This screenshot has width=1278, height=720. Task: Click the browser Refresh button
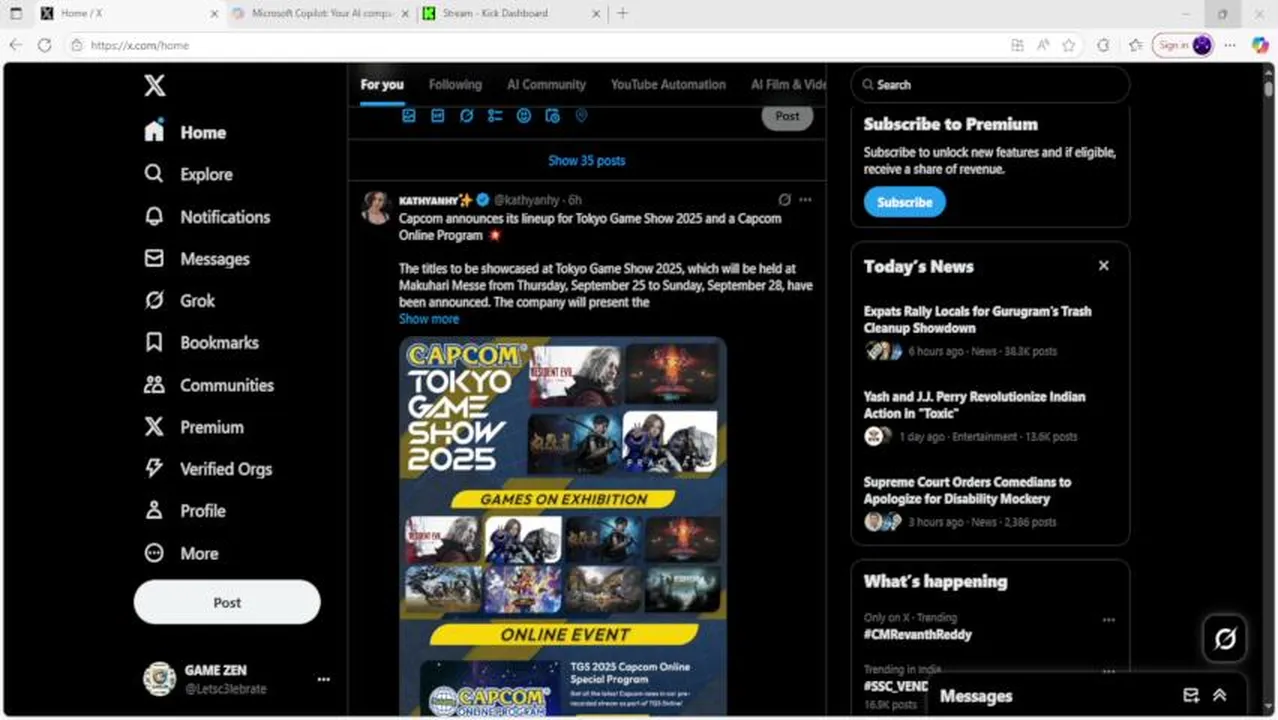click(x=44, y=45)
